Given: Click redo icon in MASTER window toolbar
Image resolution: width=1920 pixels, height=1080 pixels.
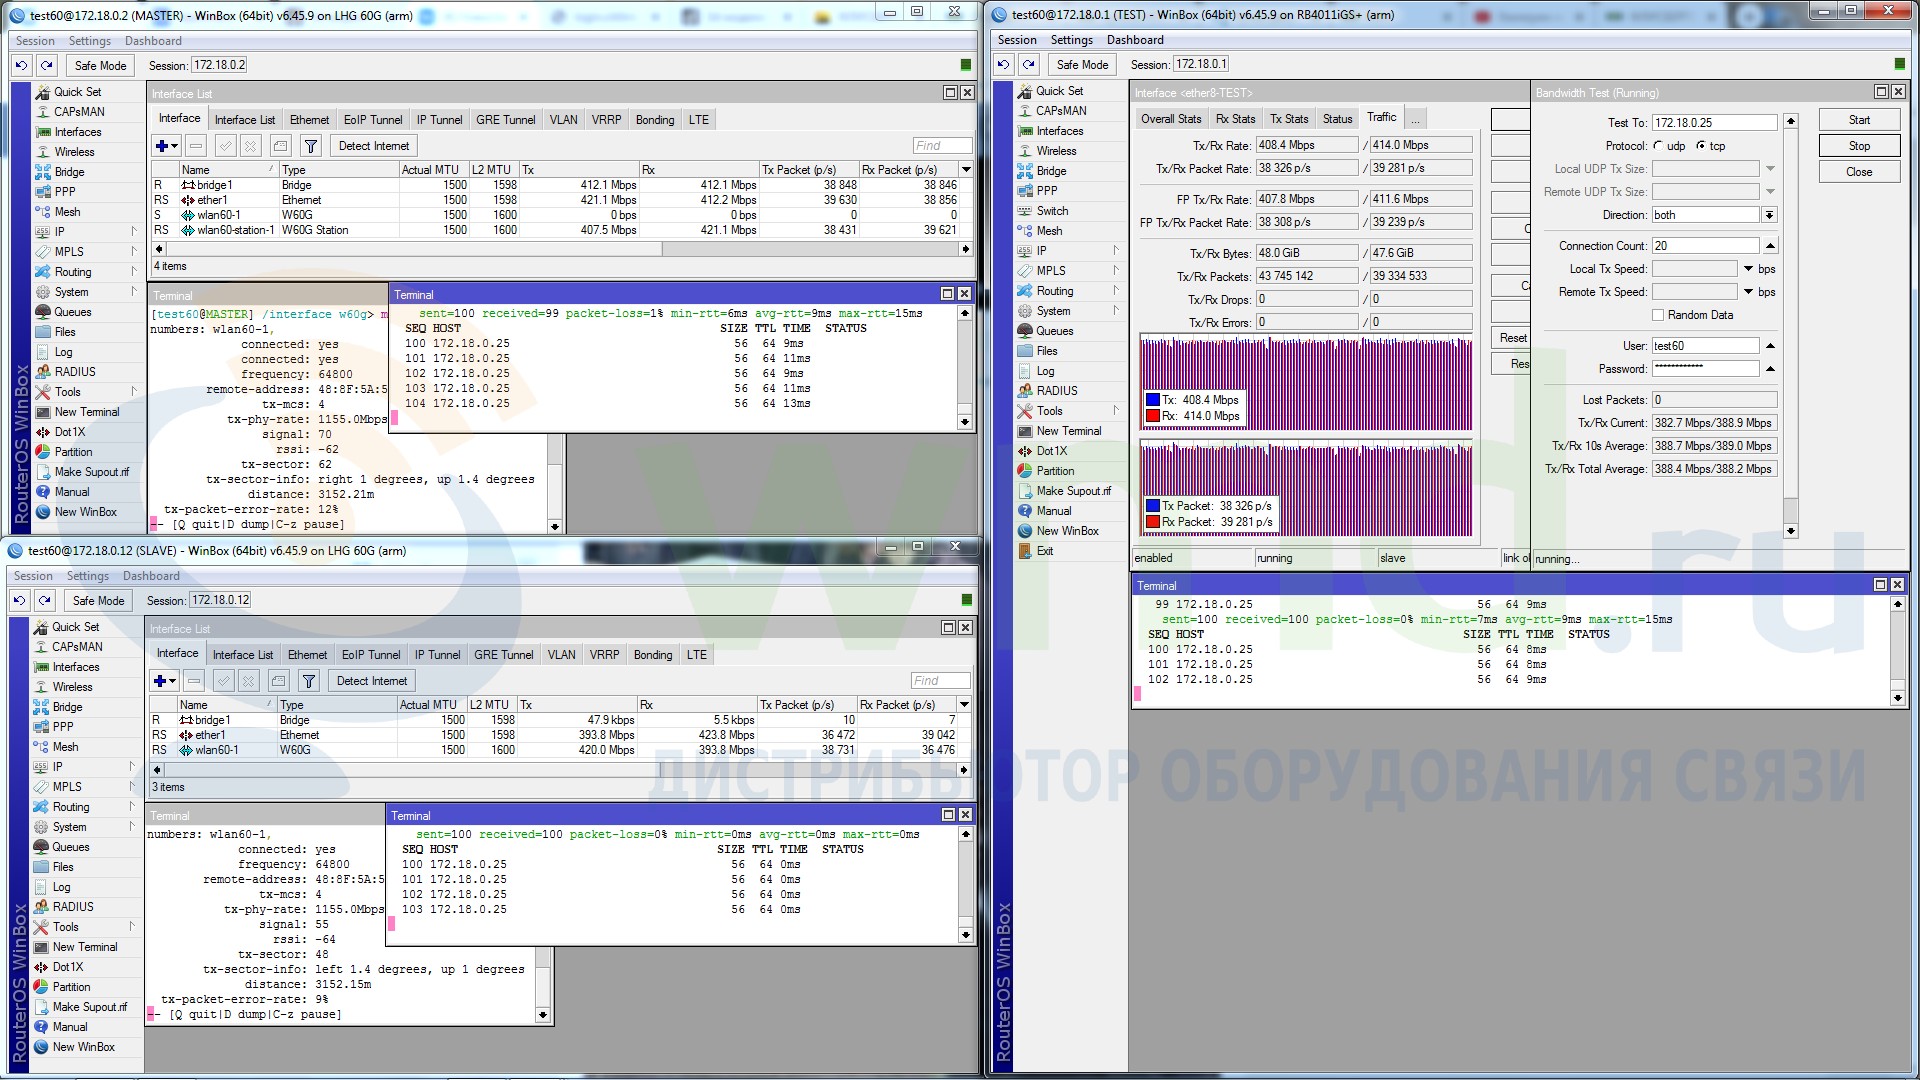Looking at the screenshot, I should pos(47,65).
